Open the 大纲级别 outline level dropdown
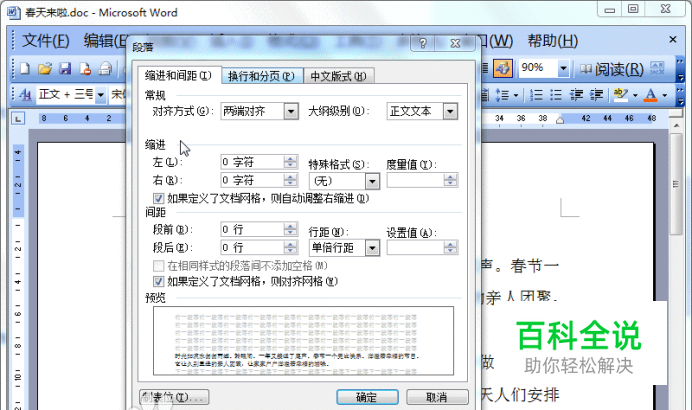The height and width of the screenshot is (410, 692). pyautogui.click(x=450, y=111)
